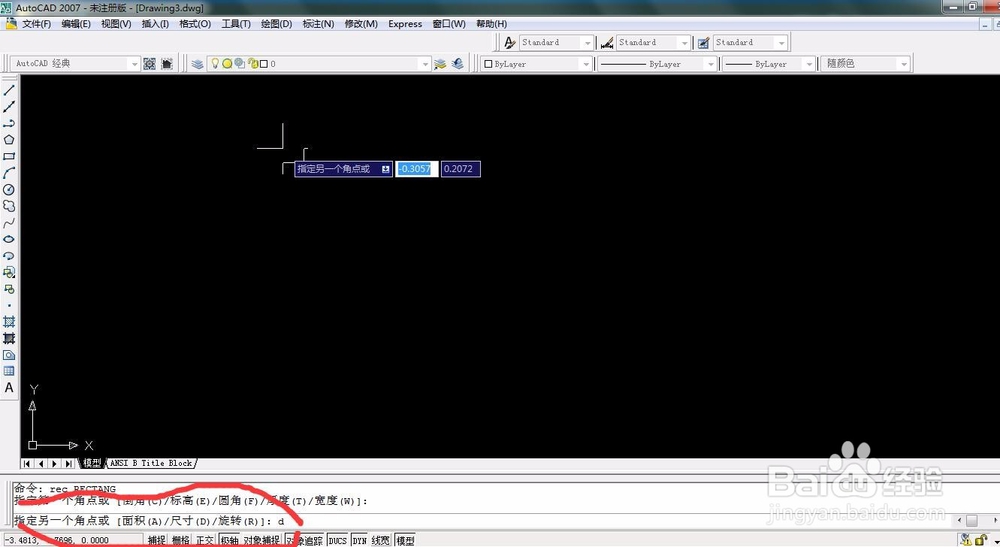Click the My Workspace icon
This screenshot has height=547, width=1000.
[x=166, y=64]
